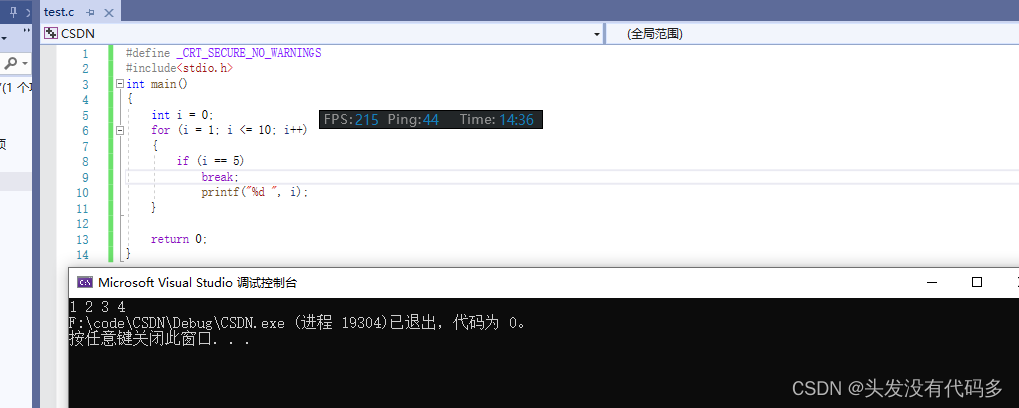
Task: Open the CSDN project scope dropdown arrow
Action: pyautogui.click(x=597, y=34)
